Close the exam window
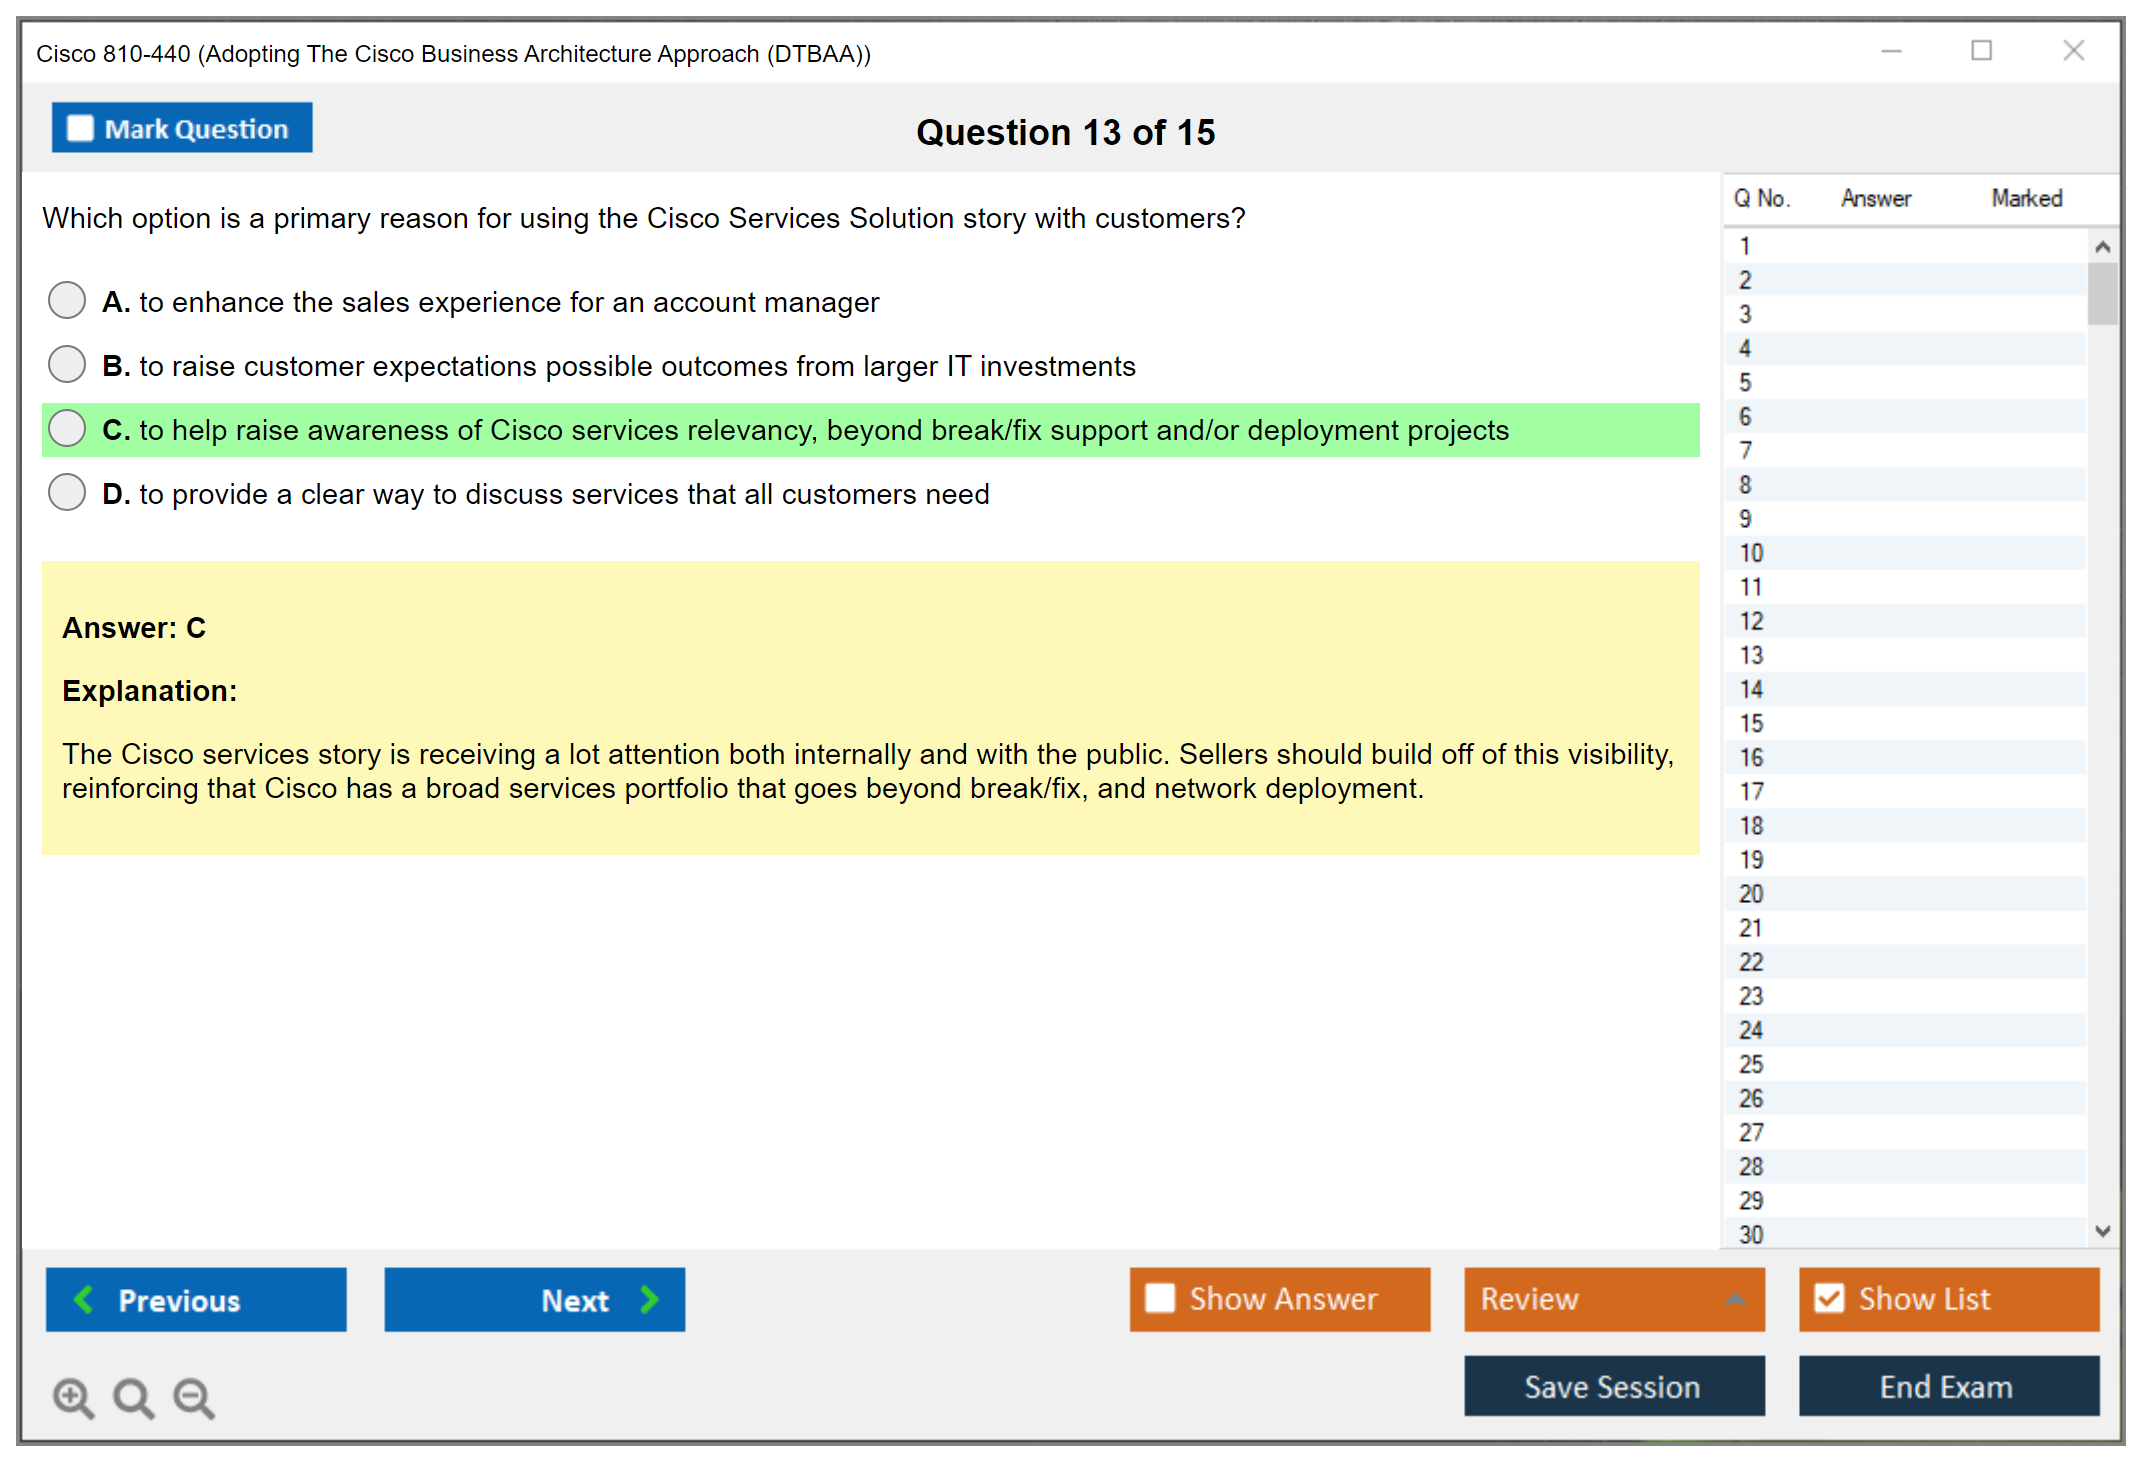 (x=2073, y=51)
